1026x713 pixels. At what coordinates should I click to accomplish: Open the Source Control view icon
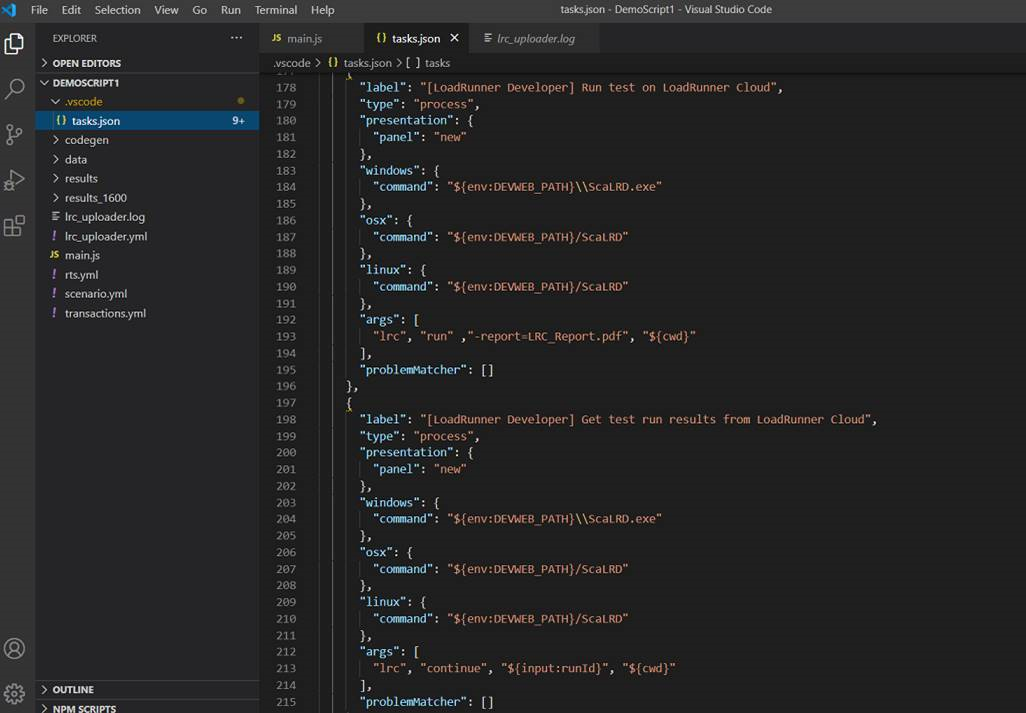(x=15, y=134)
